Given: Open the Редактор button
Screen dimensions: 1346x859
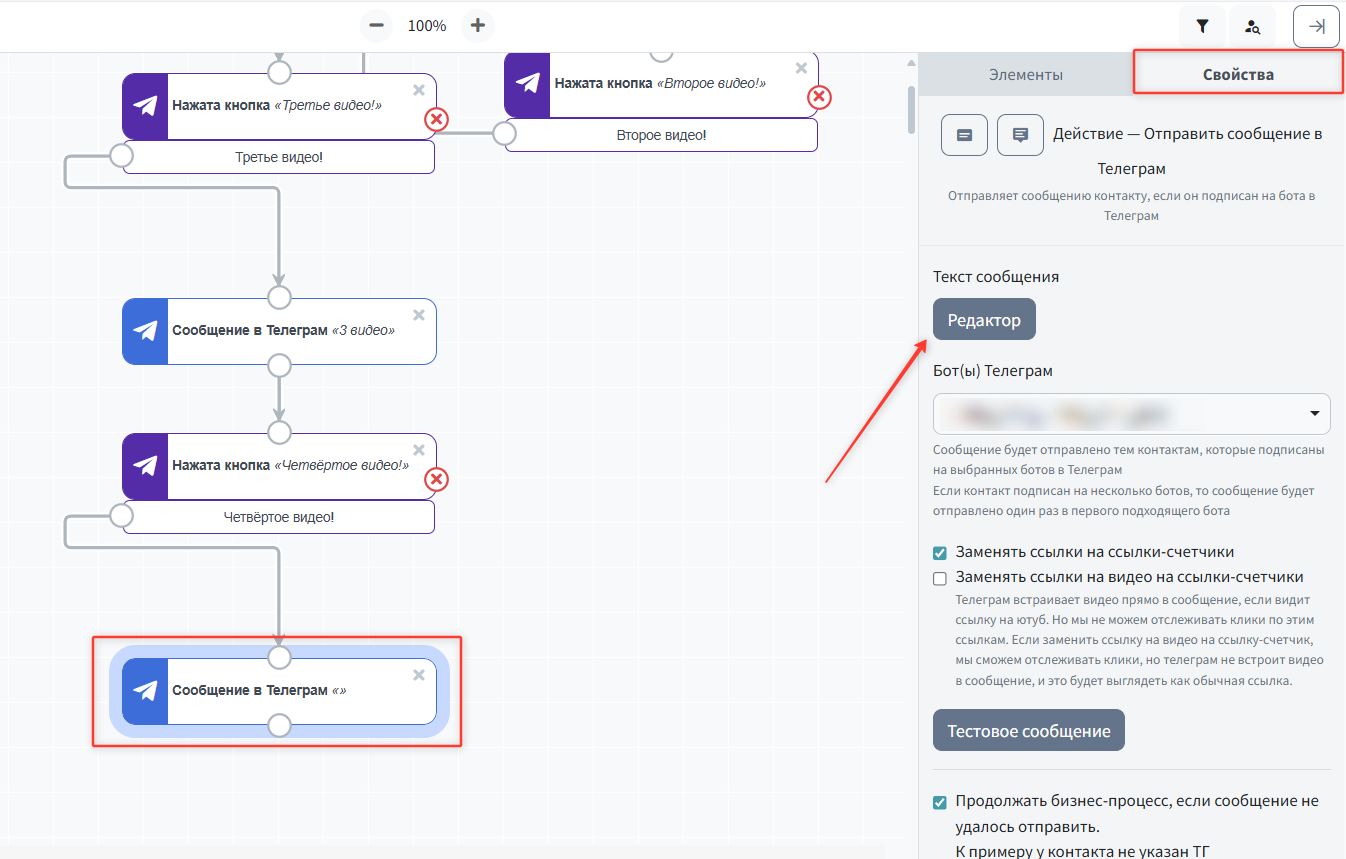Looking at the screenshot, I should [x=984, y=320].
